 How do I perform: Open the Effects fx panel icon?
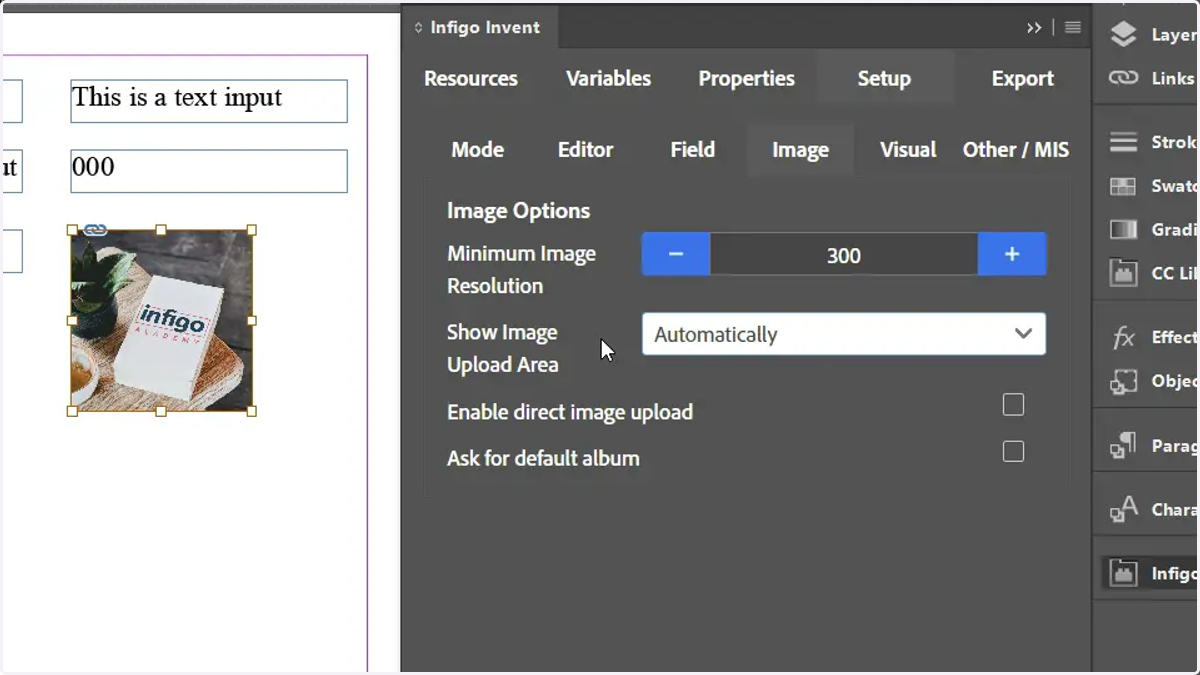pyautogui.click(x=1124, y=337)
